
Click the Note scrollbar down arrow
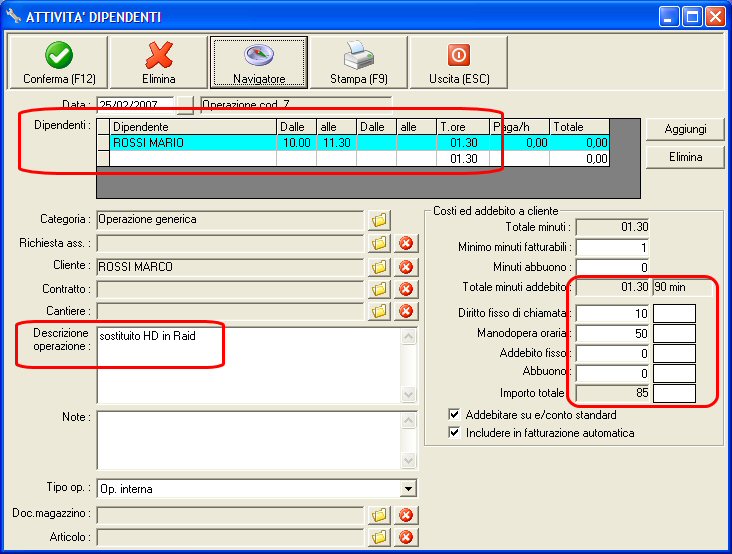pos(408,461)
